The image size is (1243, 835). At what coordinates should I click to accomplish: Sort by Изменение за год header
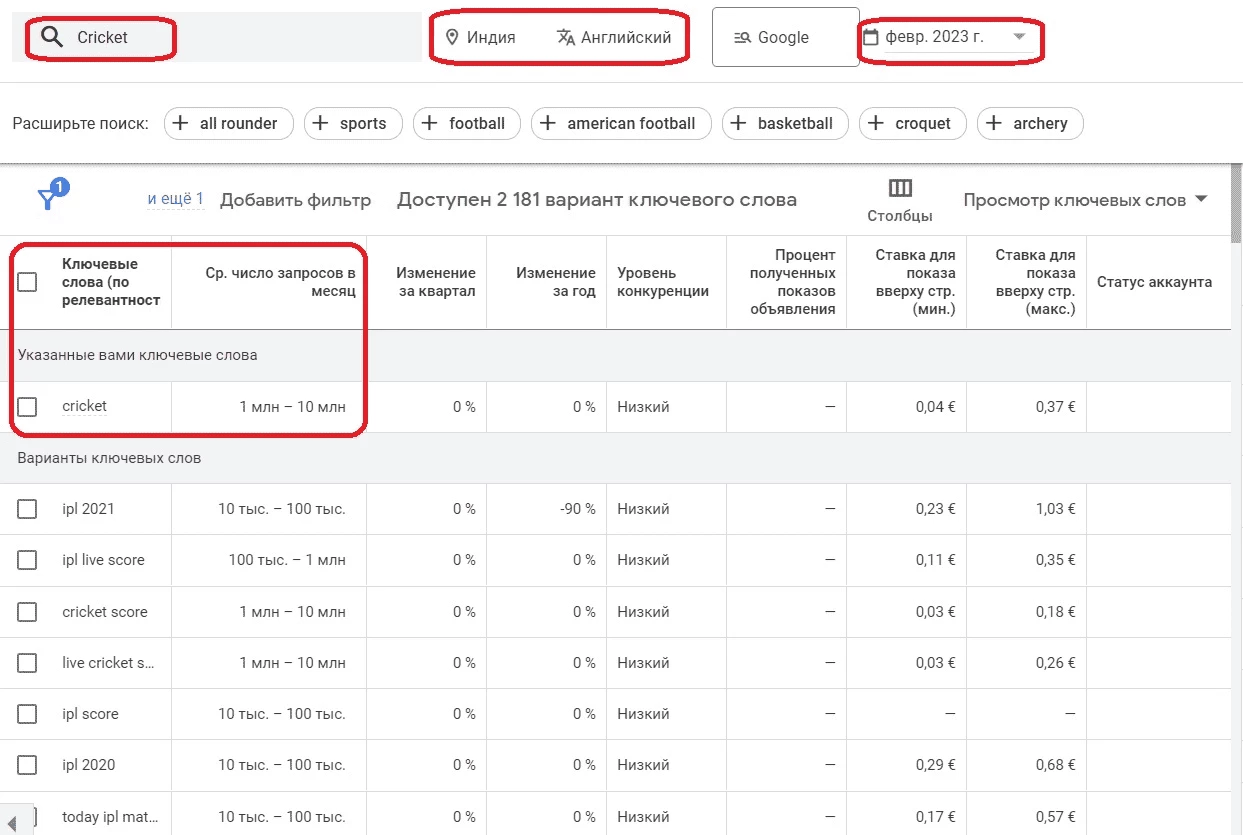556,282
